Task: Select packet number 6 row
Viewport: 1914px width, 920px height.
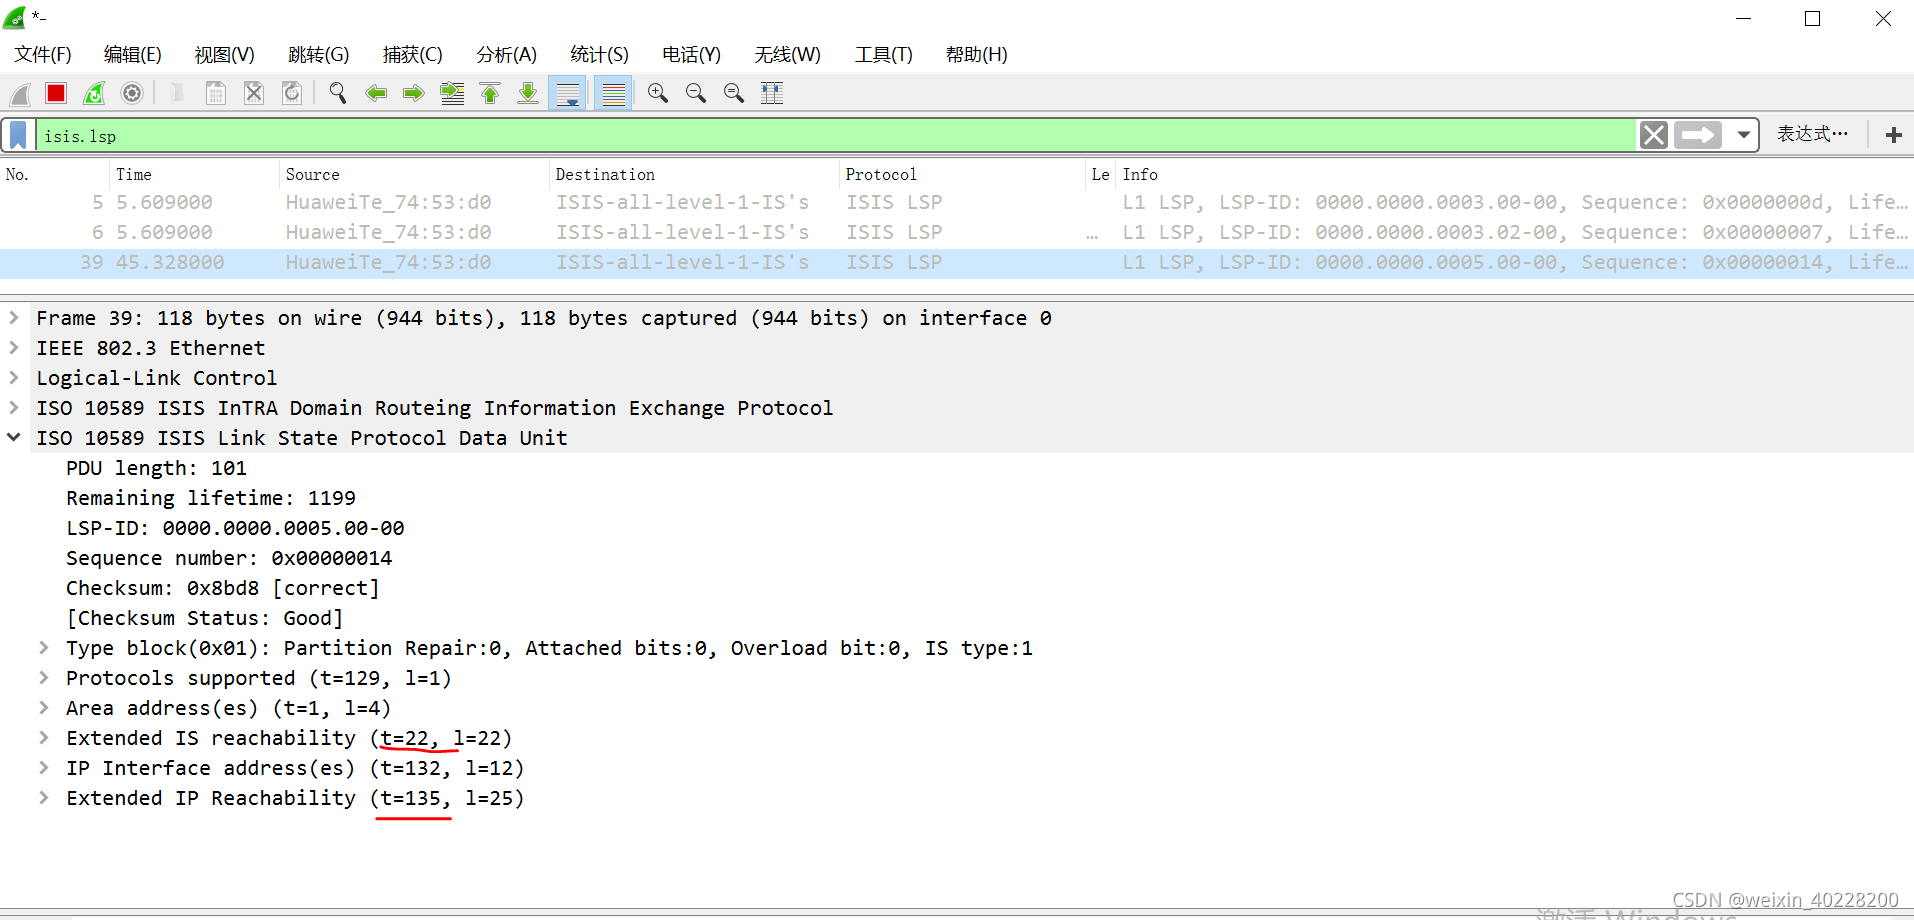Action: (957, 232)
